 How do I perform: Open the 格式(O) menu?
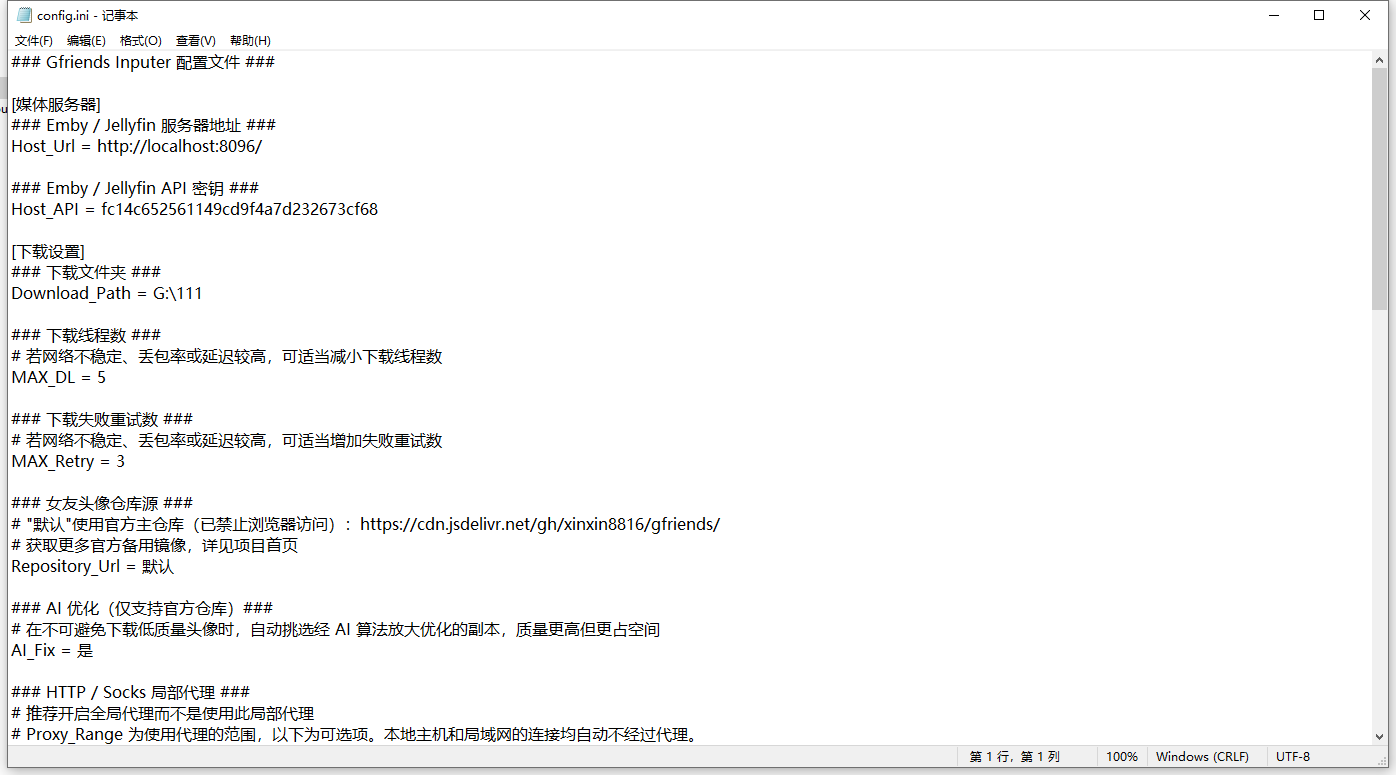click(x=140, y=40)
